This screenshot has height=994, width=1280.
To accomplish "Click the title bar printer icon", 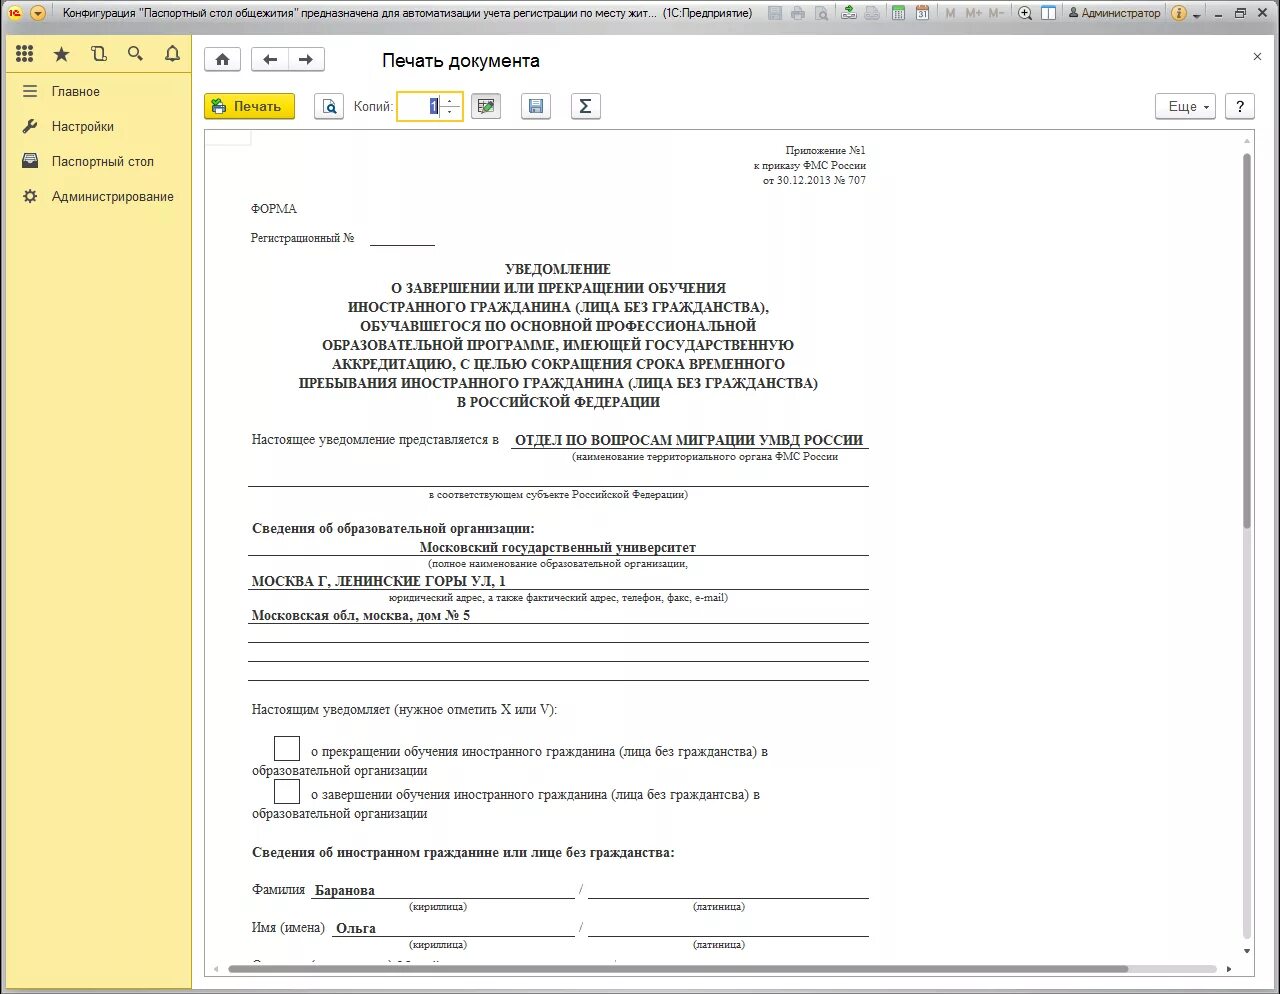I will [798, 13].
